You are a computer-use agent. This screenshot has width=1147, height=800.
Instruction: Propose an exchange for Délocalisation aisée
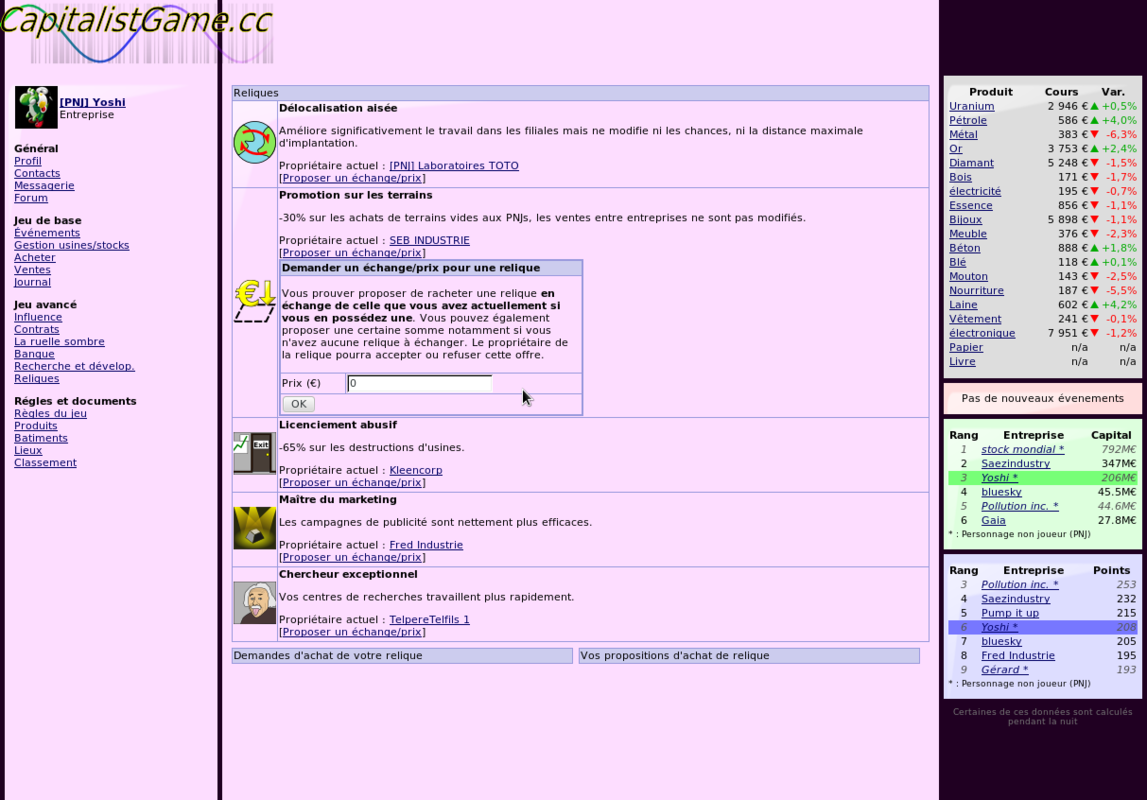point(352,178)
